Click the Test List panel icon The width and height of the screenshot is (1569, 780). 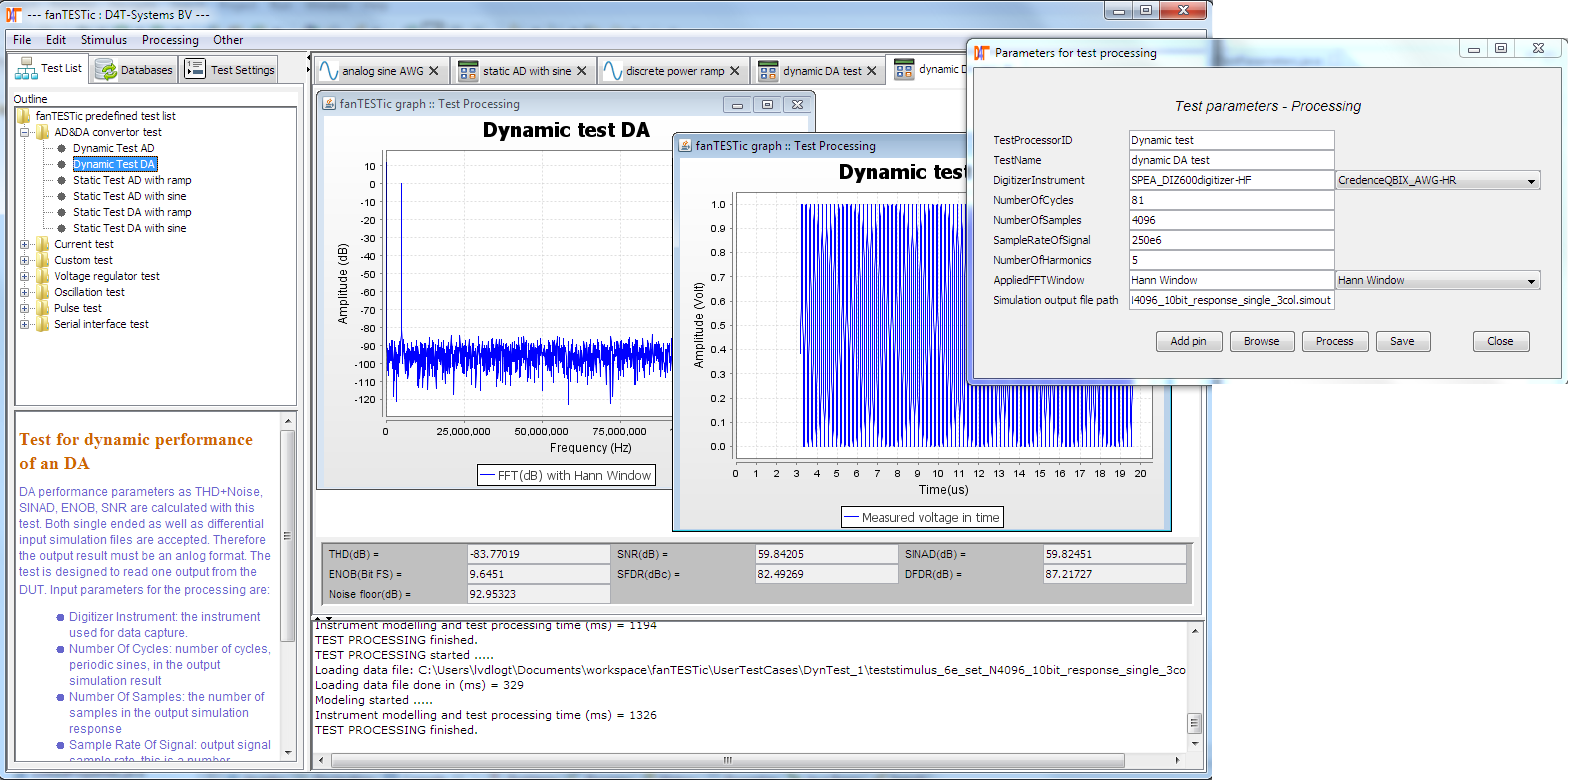(x=26, y=69)
